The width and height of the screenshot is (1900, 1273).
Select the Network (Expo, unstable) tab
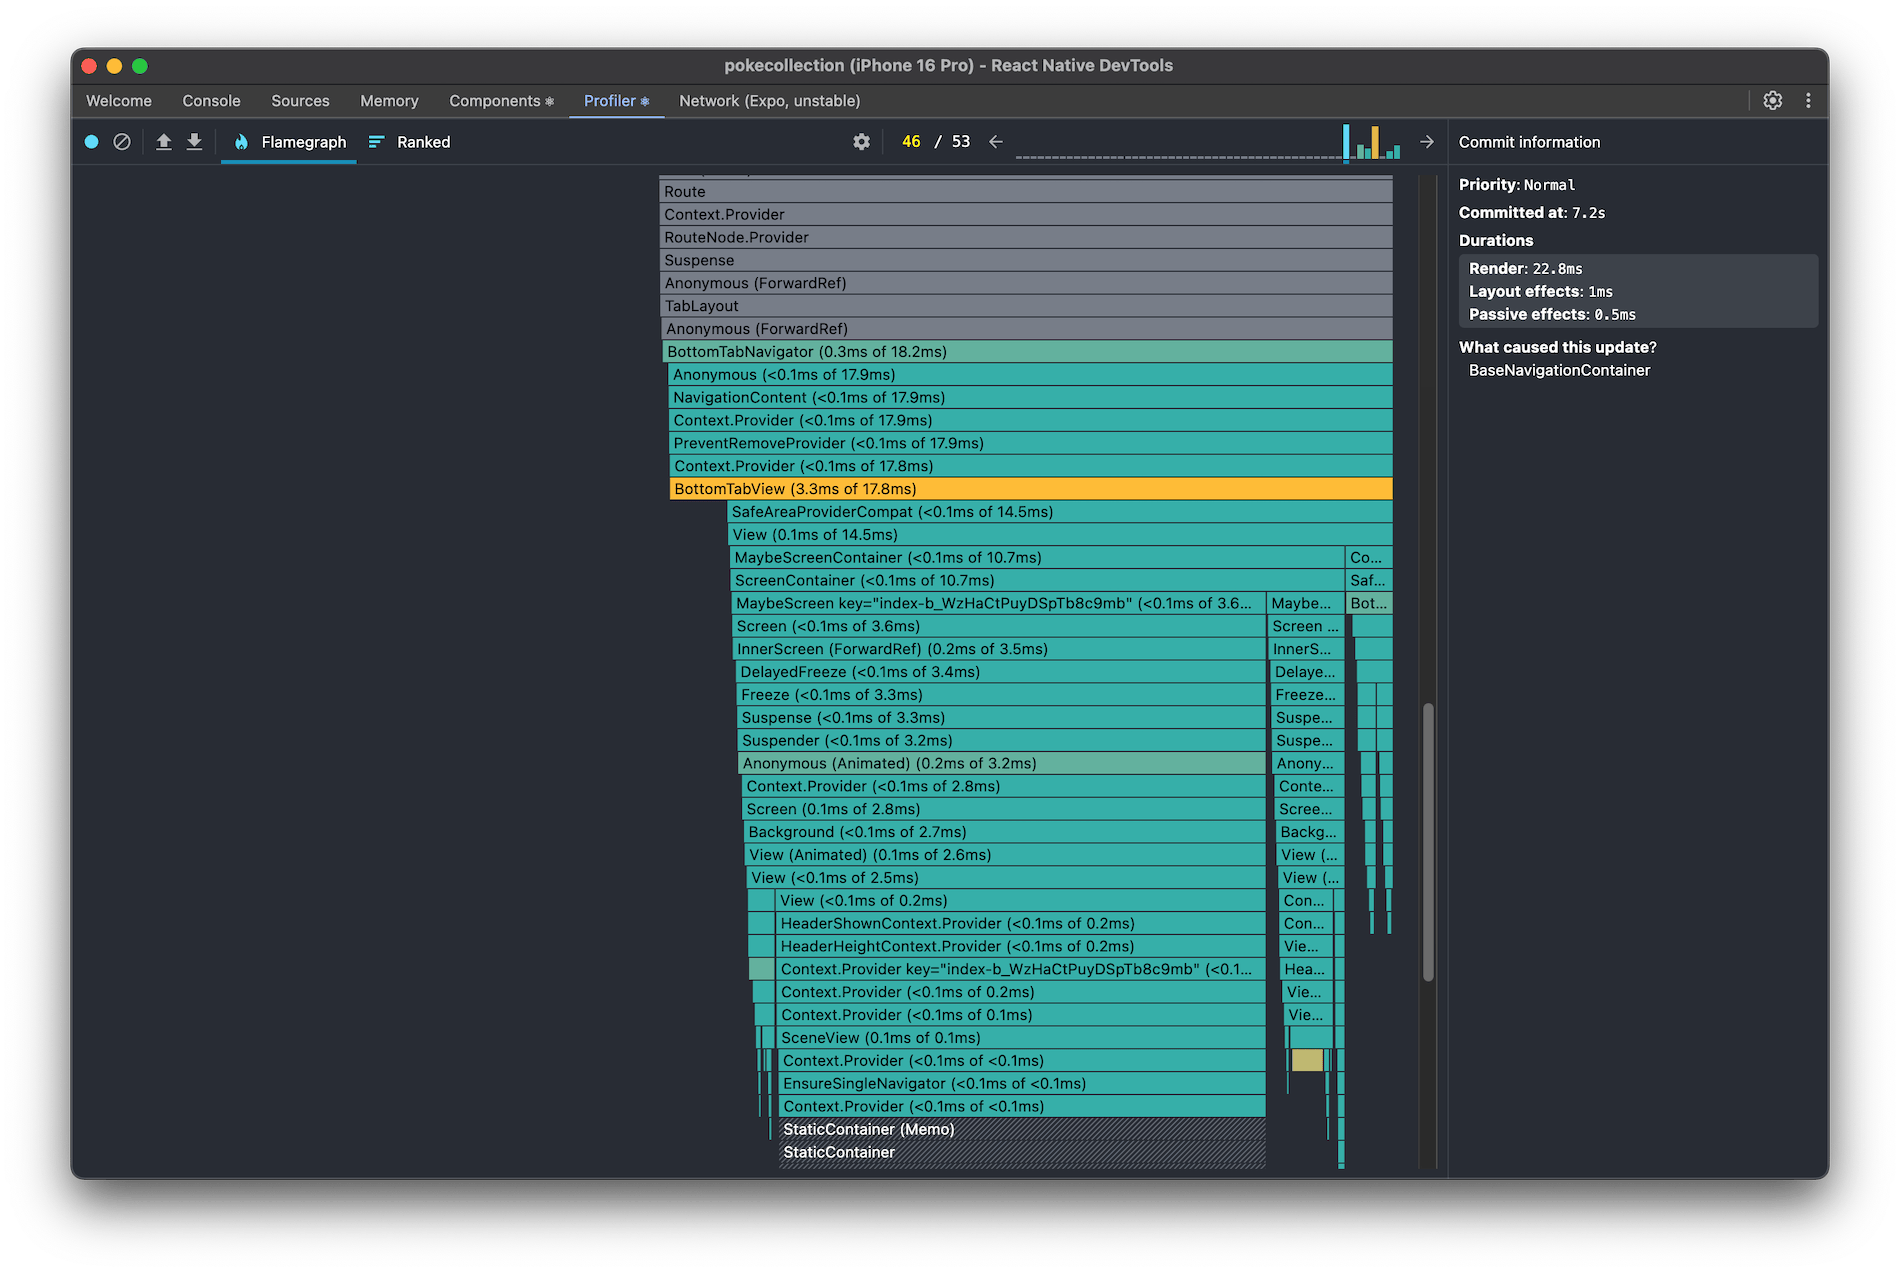pos(769,100)
